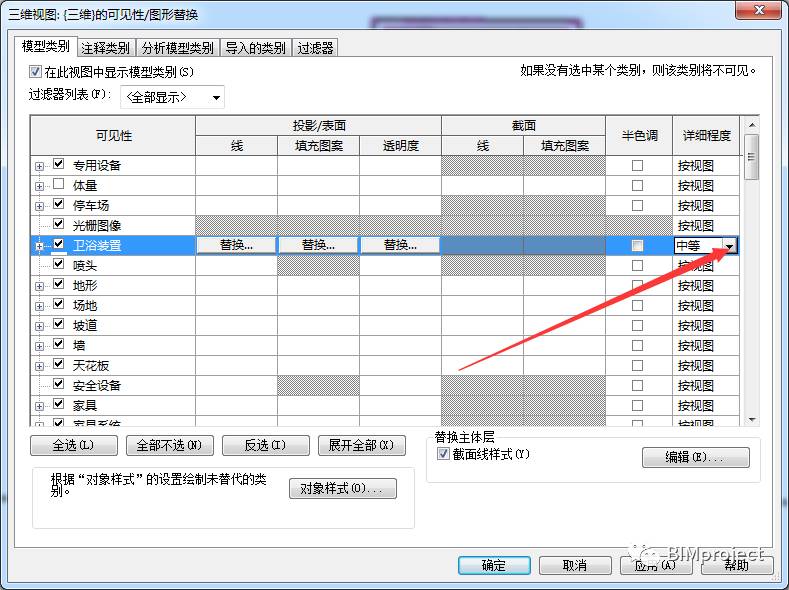
Task: Toggle visibility of 光栅图像
Action: [58, 224]
